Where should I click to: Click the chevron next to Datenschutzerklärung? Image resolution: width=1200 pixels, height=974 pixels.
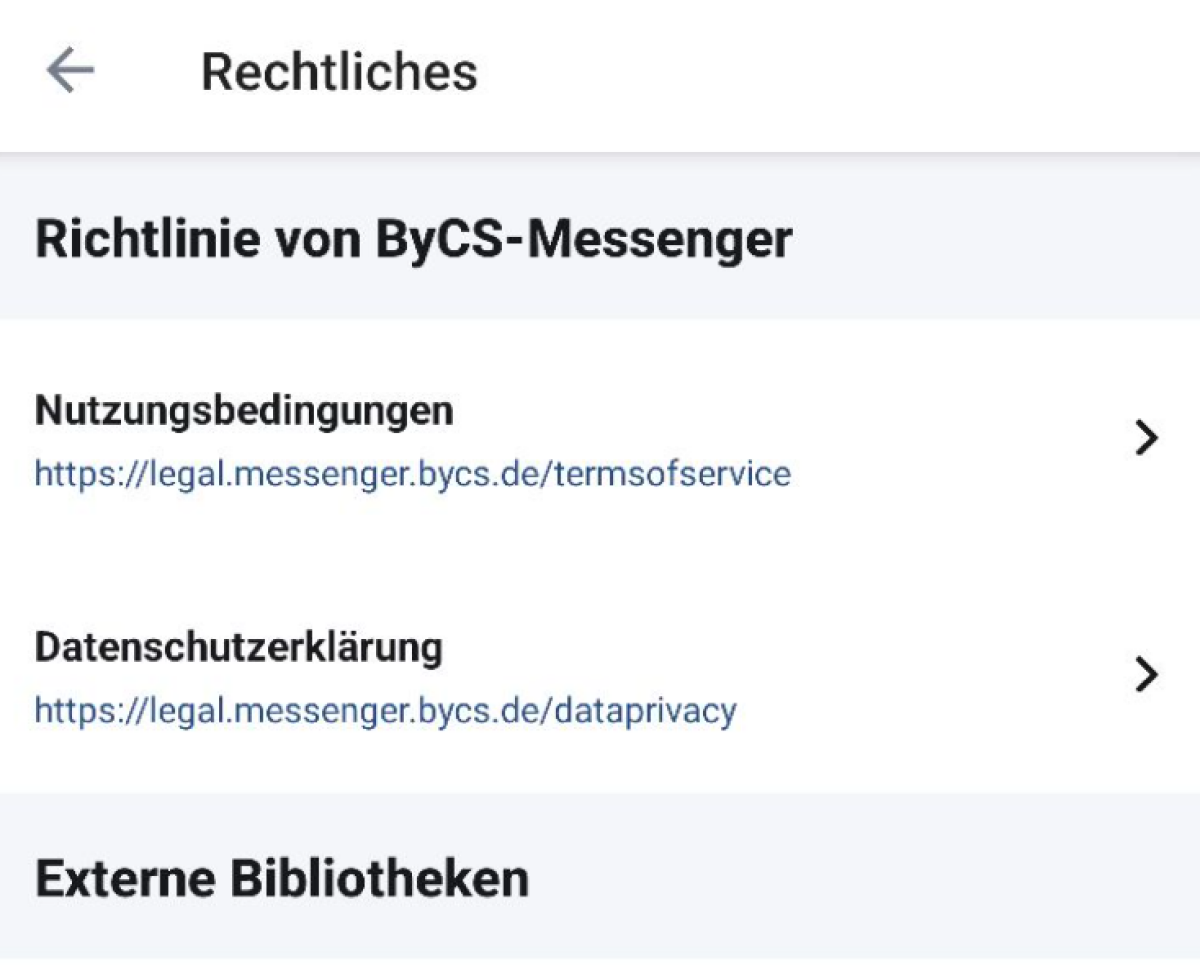(x=1147, y=675)
